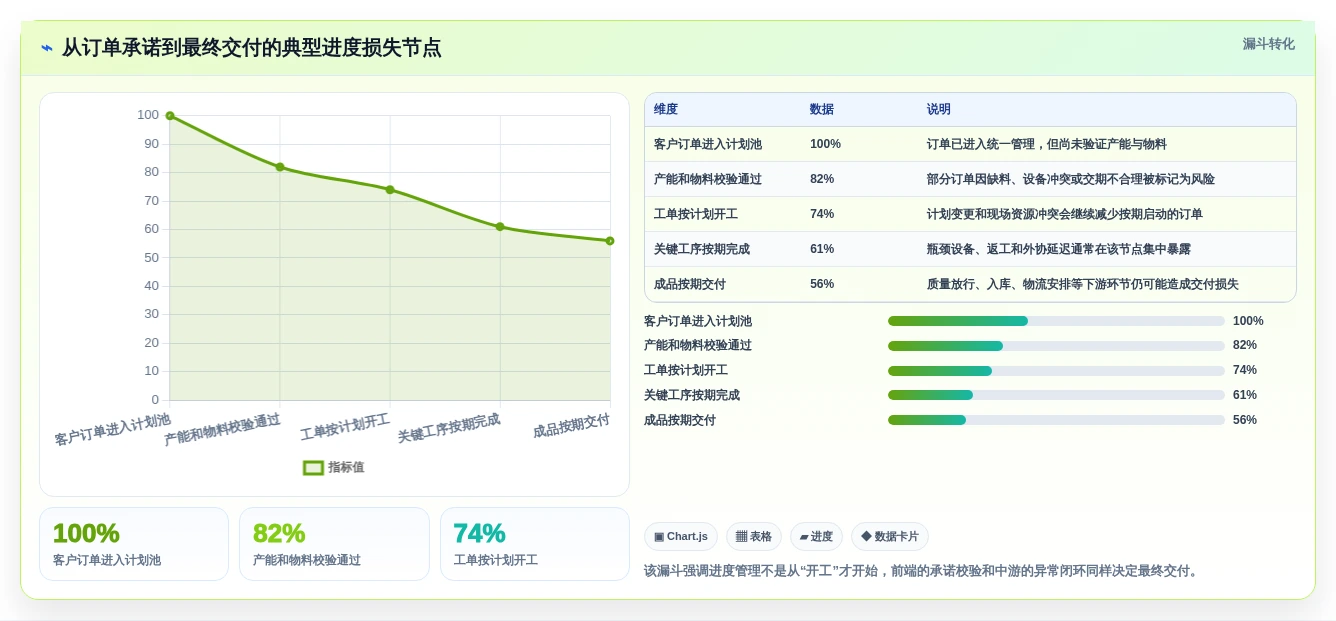
Task: Click the 进度 chip
Action: coord(816,537)
